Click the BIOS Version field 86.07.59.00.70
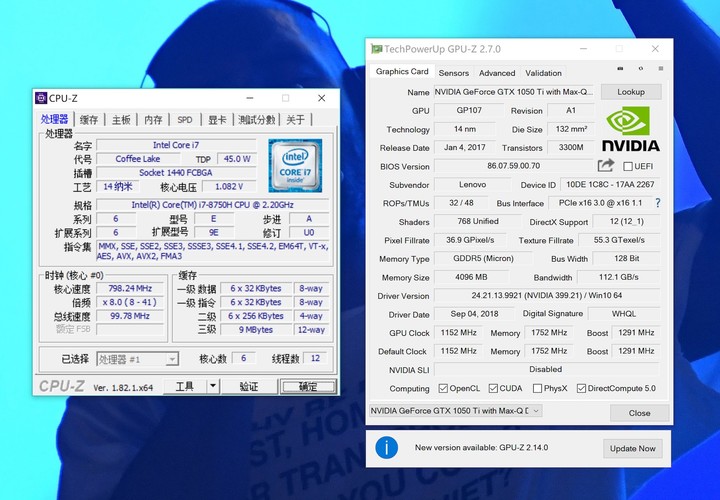This screenshot has height=500, width=720. click(513, 166)
